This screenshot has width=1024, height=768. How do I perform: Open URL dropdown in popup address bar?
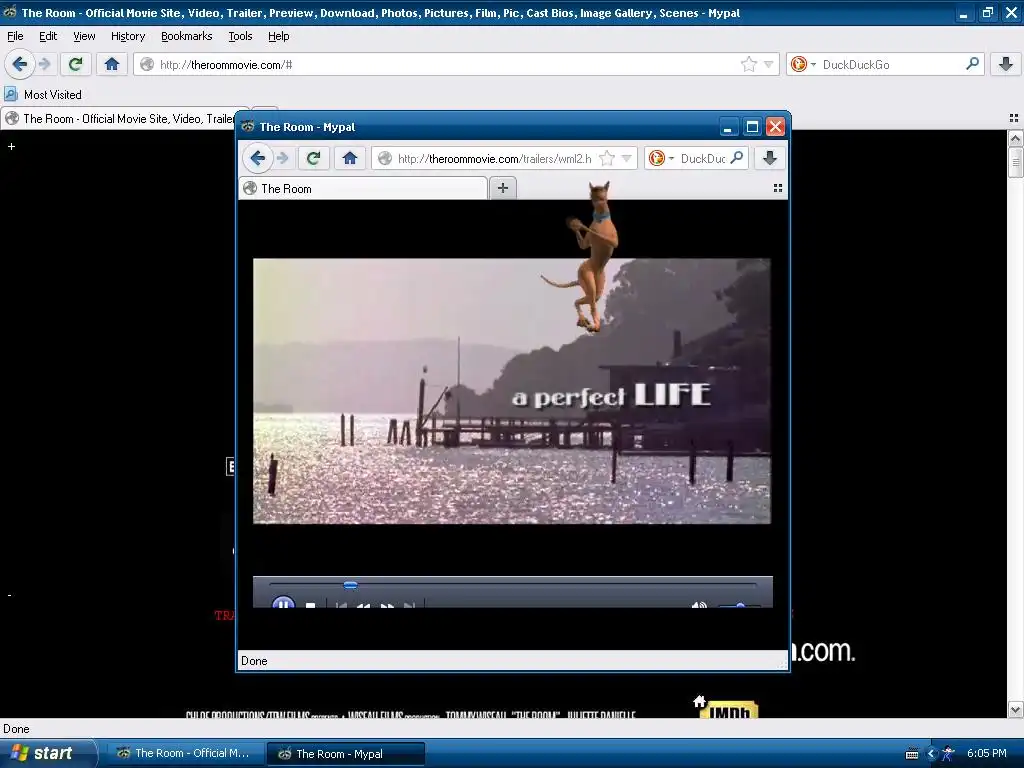[626, 158]
